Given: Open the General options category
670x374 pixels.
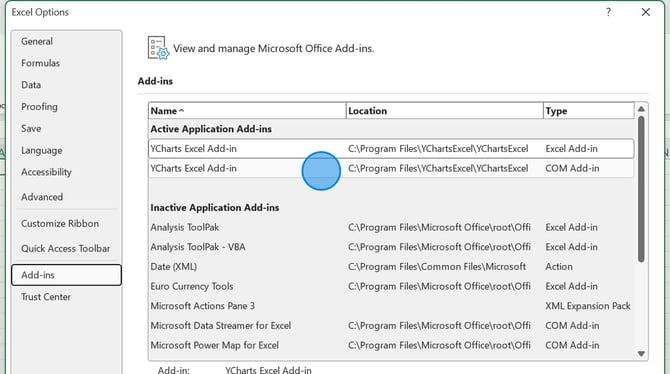Looking at the screenshot, I should [x=66, y=41].
